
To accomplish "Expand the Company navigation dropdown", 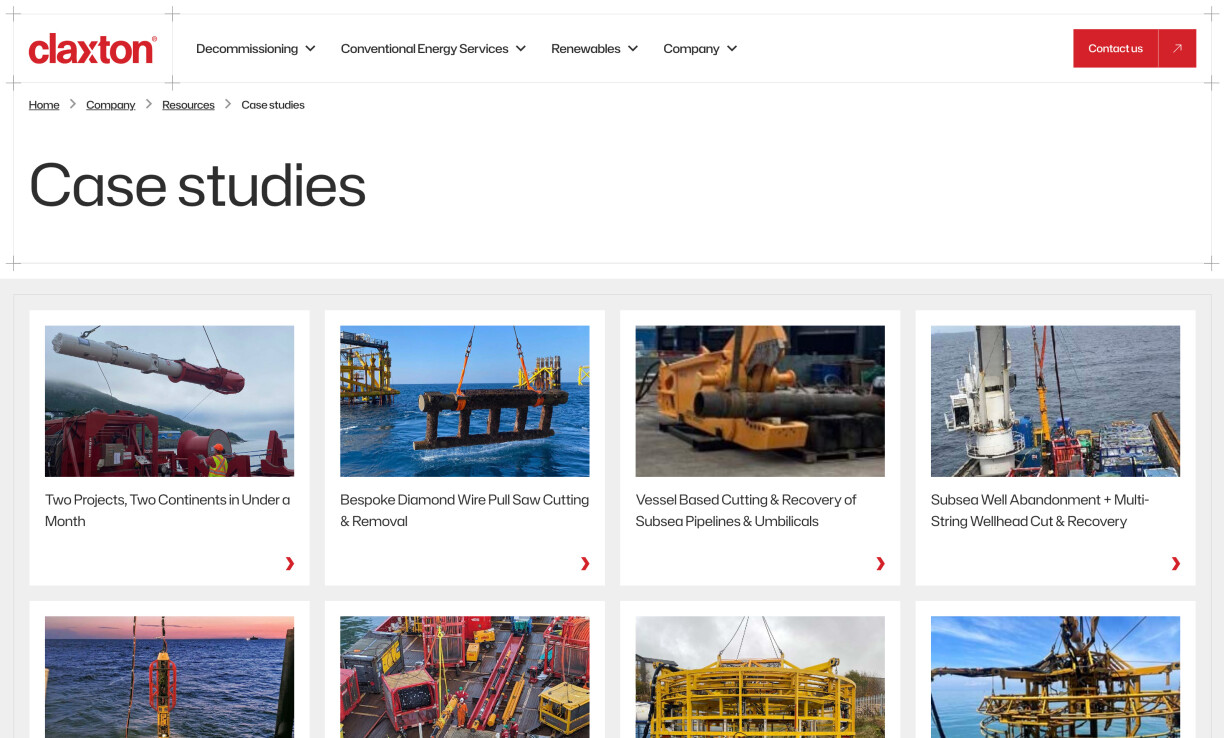I will coord(700,48).
